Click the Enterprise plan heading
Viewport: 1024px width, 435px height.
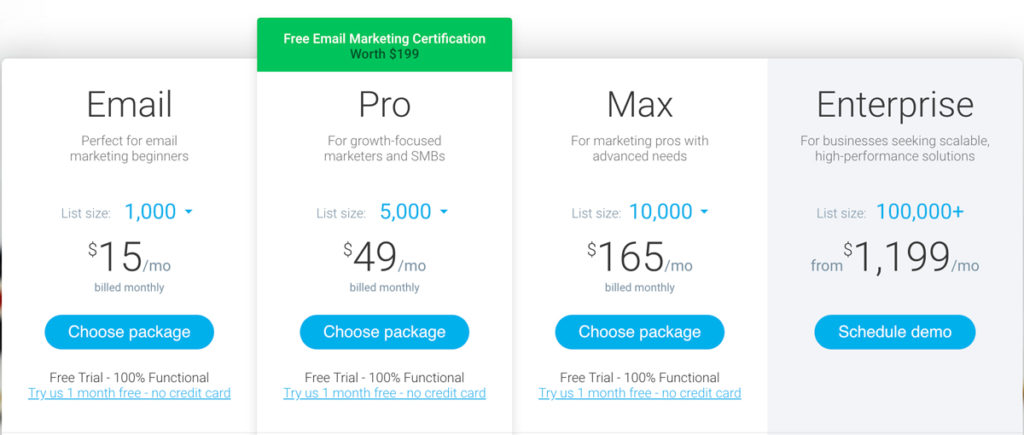point(895,105)
